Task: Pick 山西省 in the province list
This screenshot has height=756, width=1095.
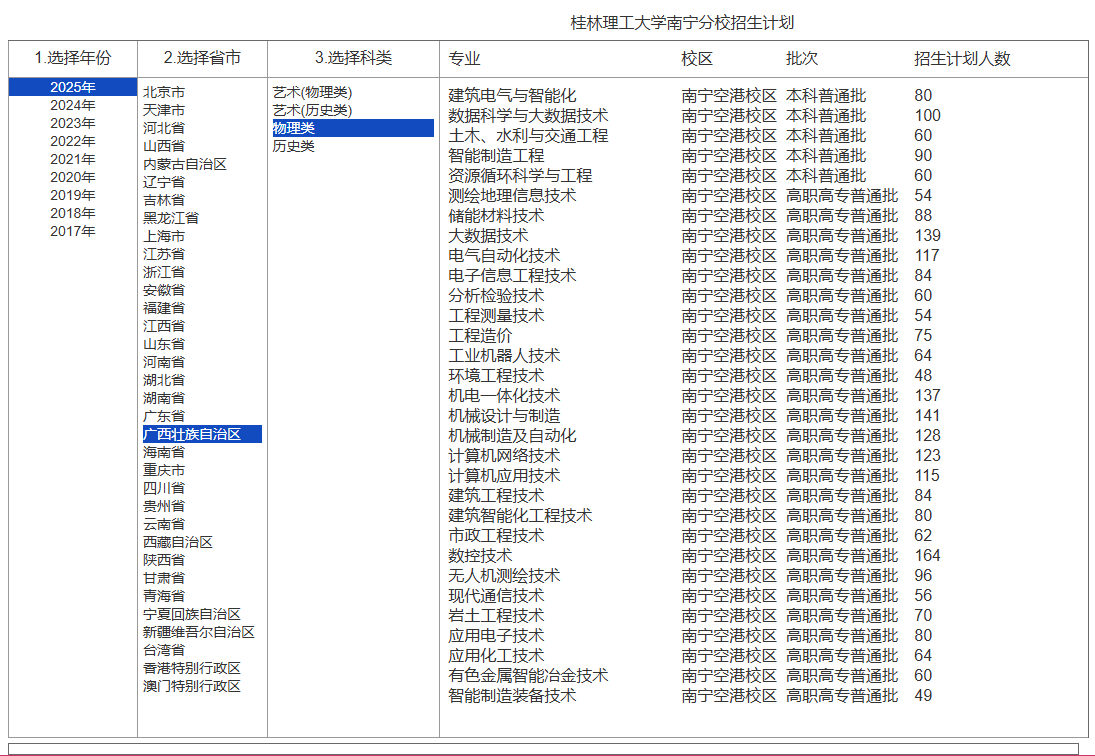Action: coord(164,147)
